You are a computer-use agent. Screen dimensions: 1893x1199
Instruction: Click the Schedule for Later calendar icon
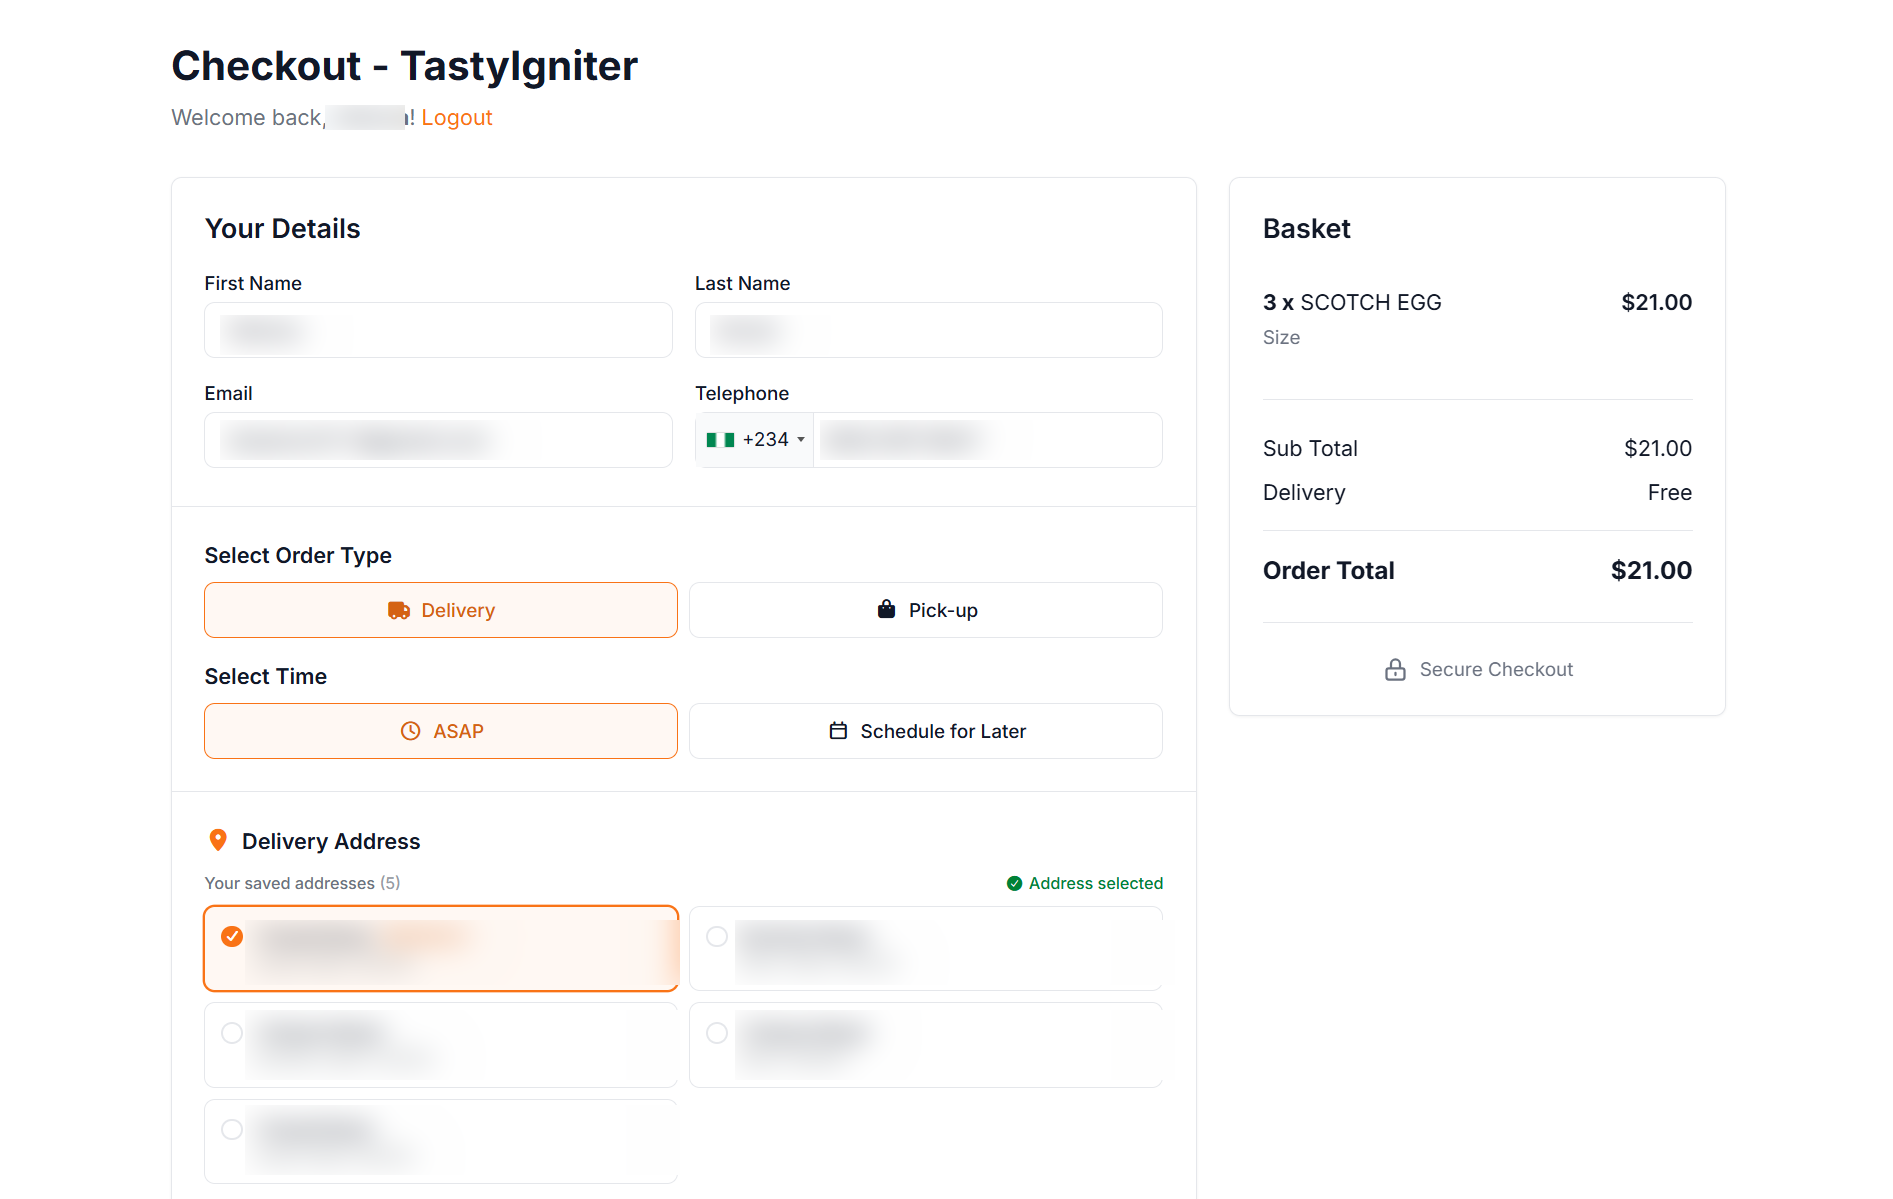[x=838, y=731]
